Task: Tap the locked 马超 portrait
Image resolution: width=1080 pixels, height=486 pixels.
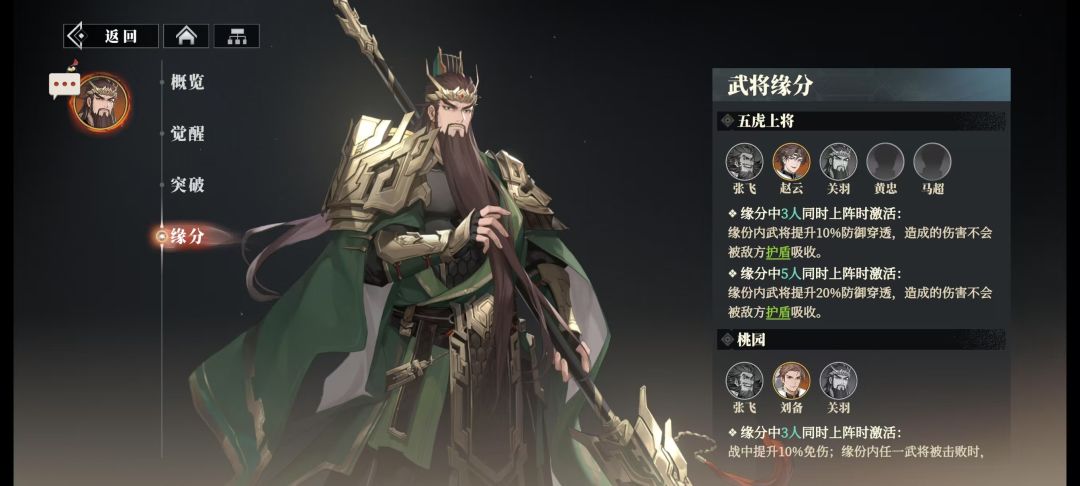Action: [x=932, y=162]
